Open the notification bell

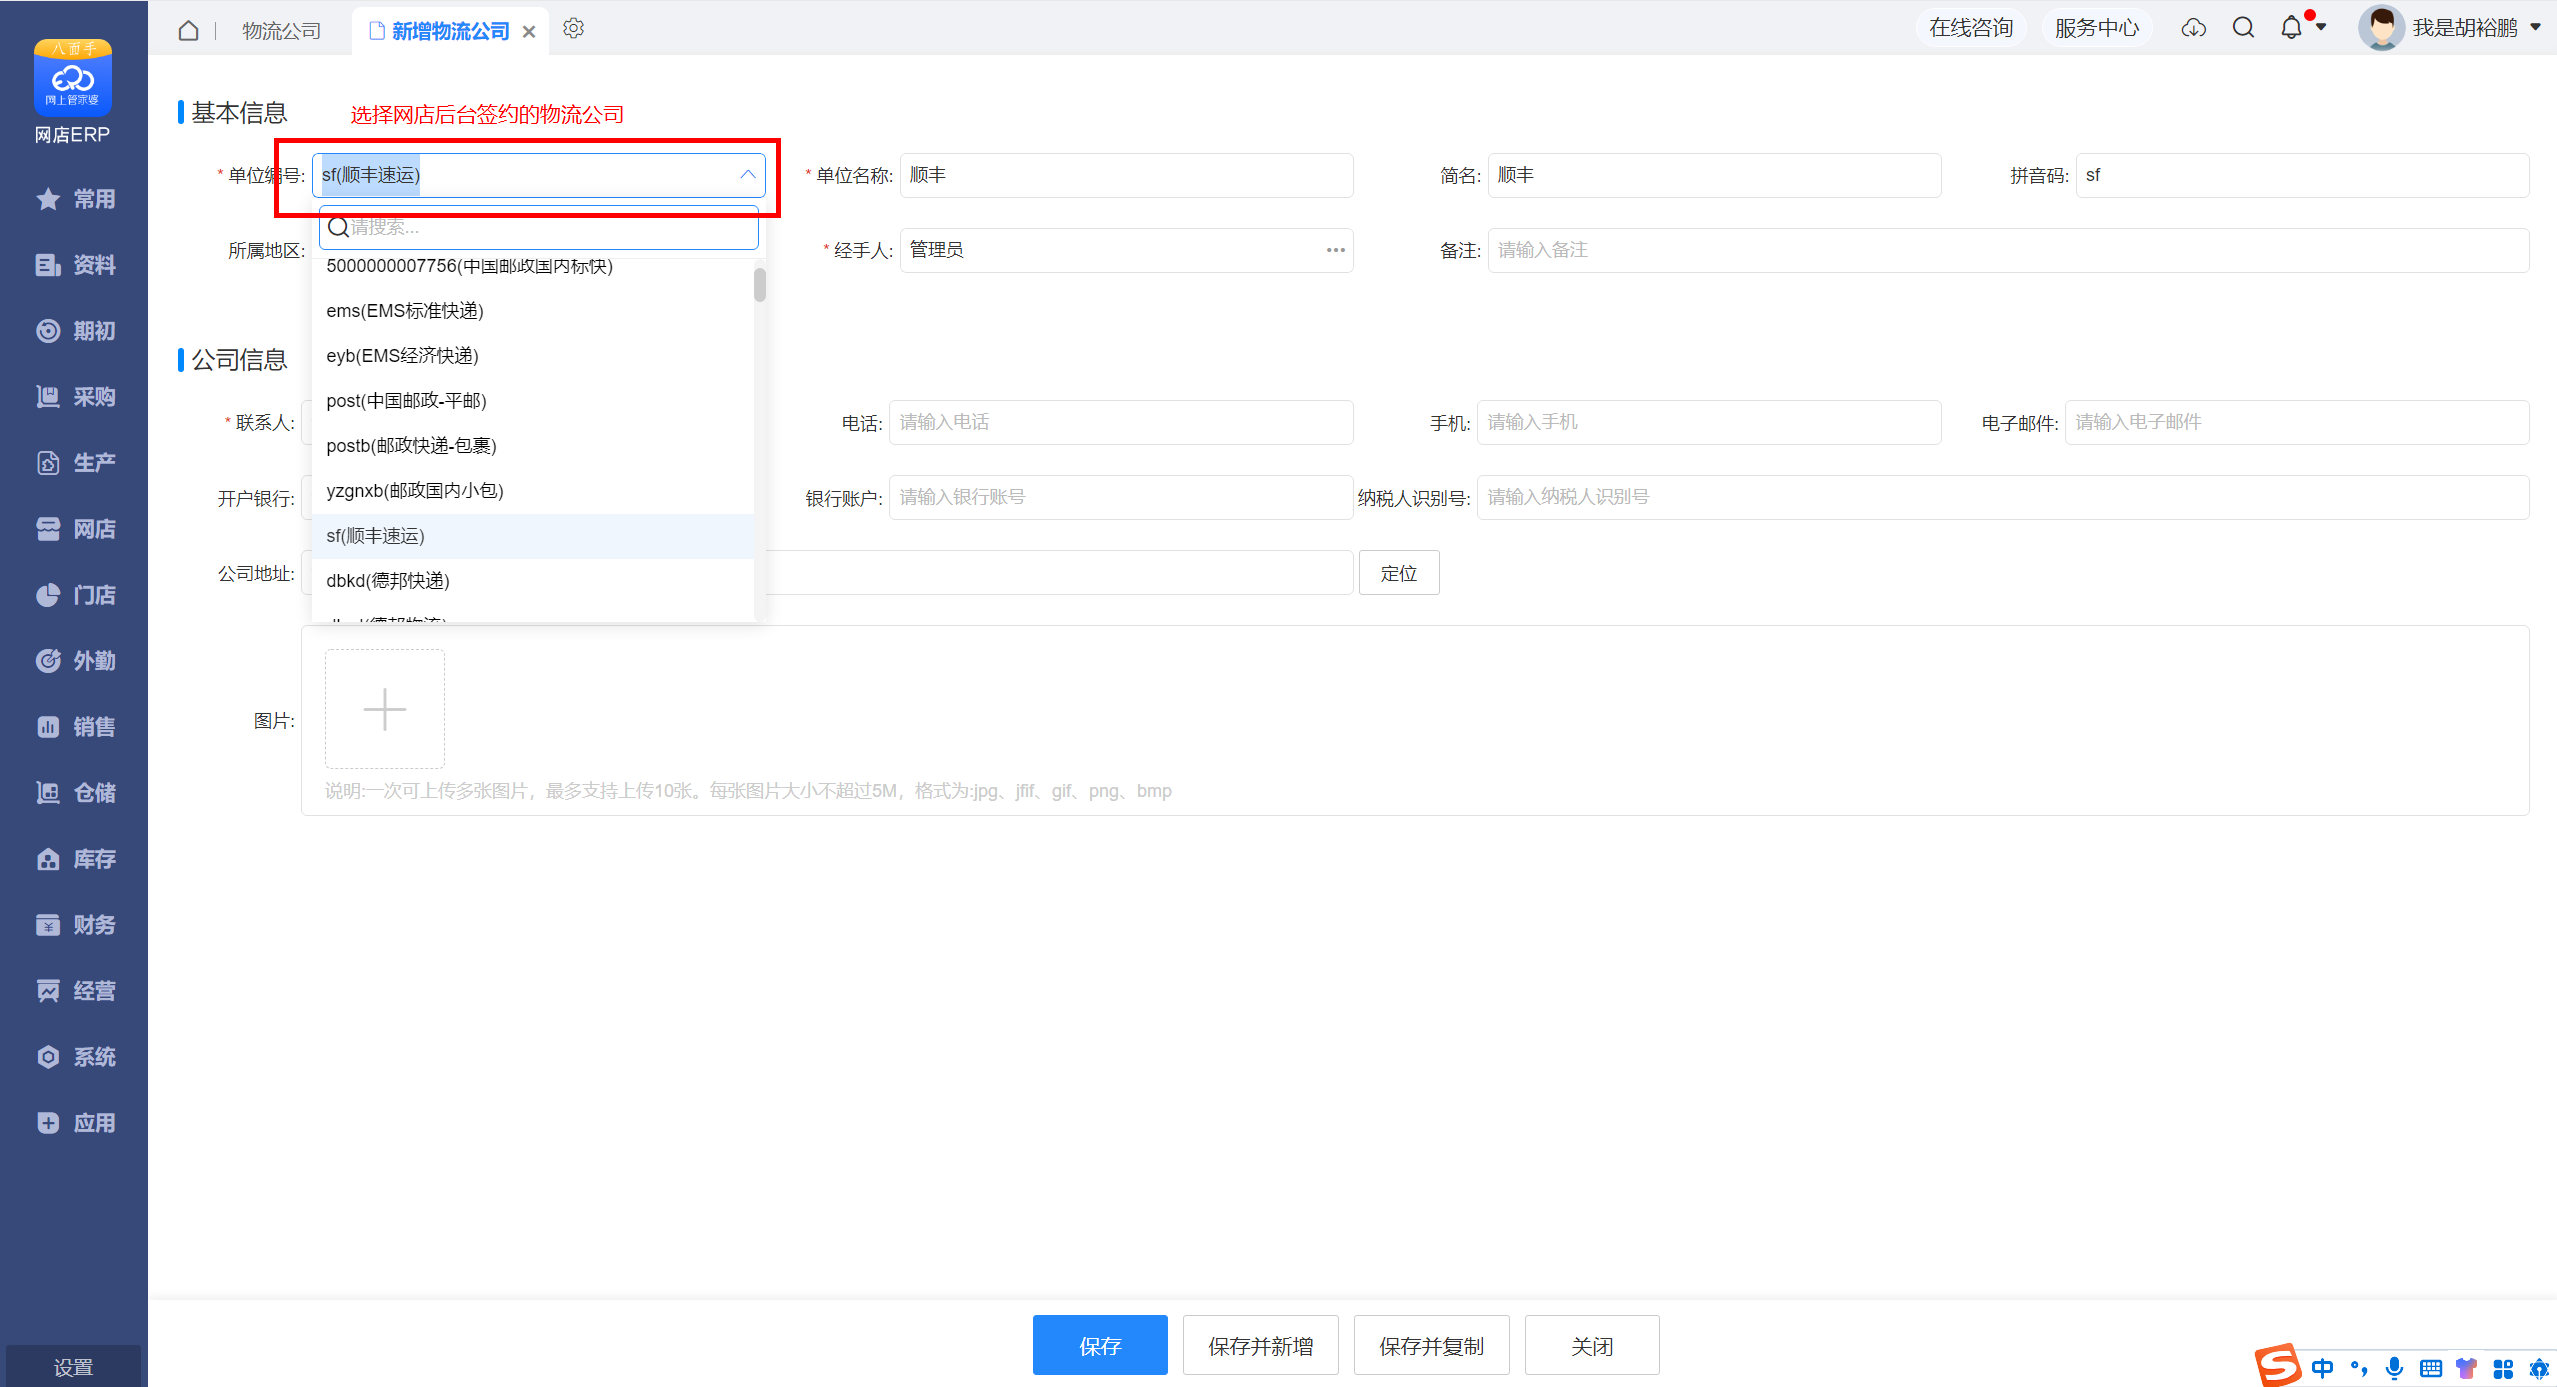[2291, 28]
